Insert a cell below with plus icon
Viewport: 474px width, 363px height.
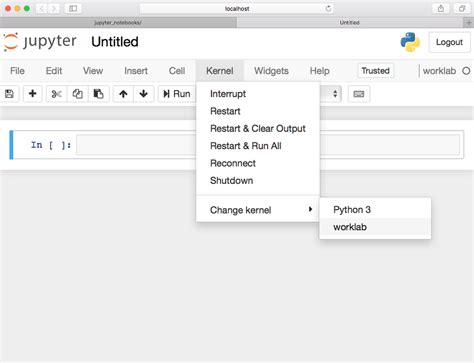[x=32, y=94]
